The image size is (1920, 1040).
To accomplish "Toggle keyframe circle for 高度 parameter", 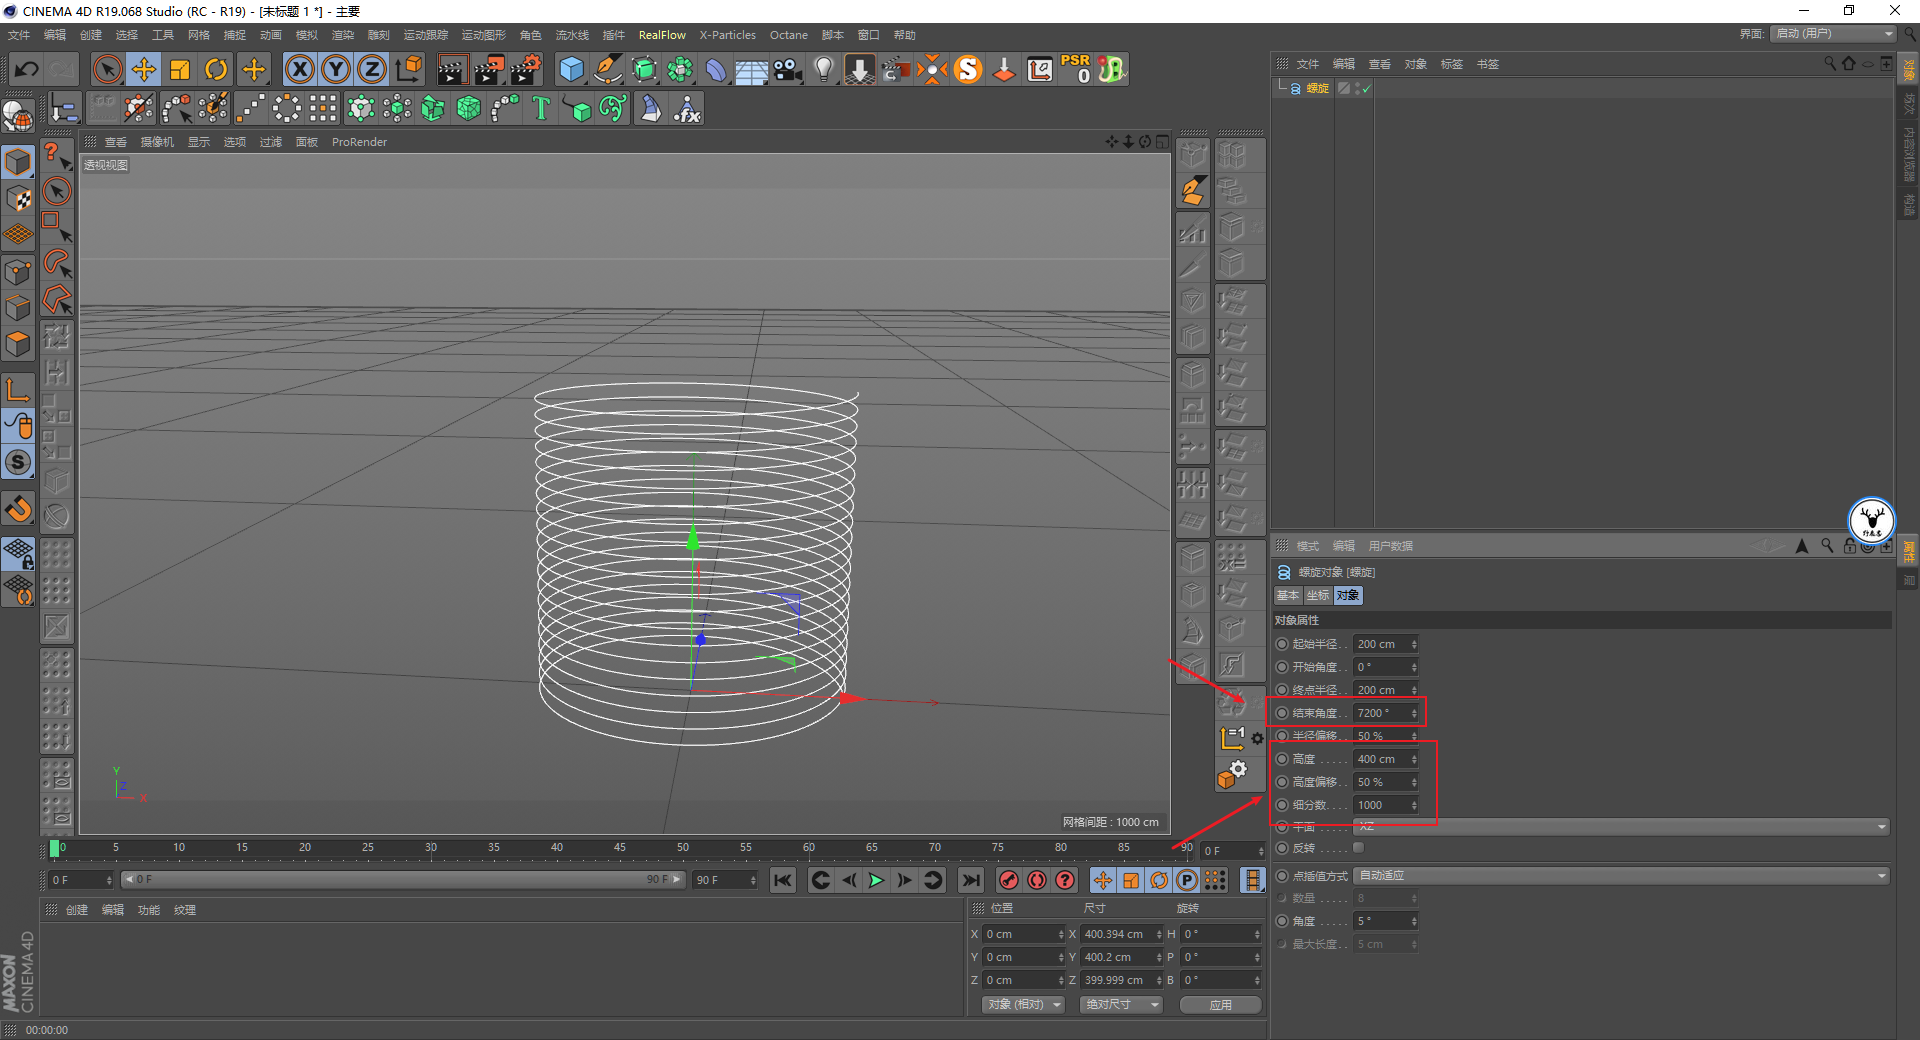I will pyautogui.click(x=1282, y=759).
